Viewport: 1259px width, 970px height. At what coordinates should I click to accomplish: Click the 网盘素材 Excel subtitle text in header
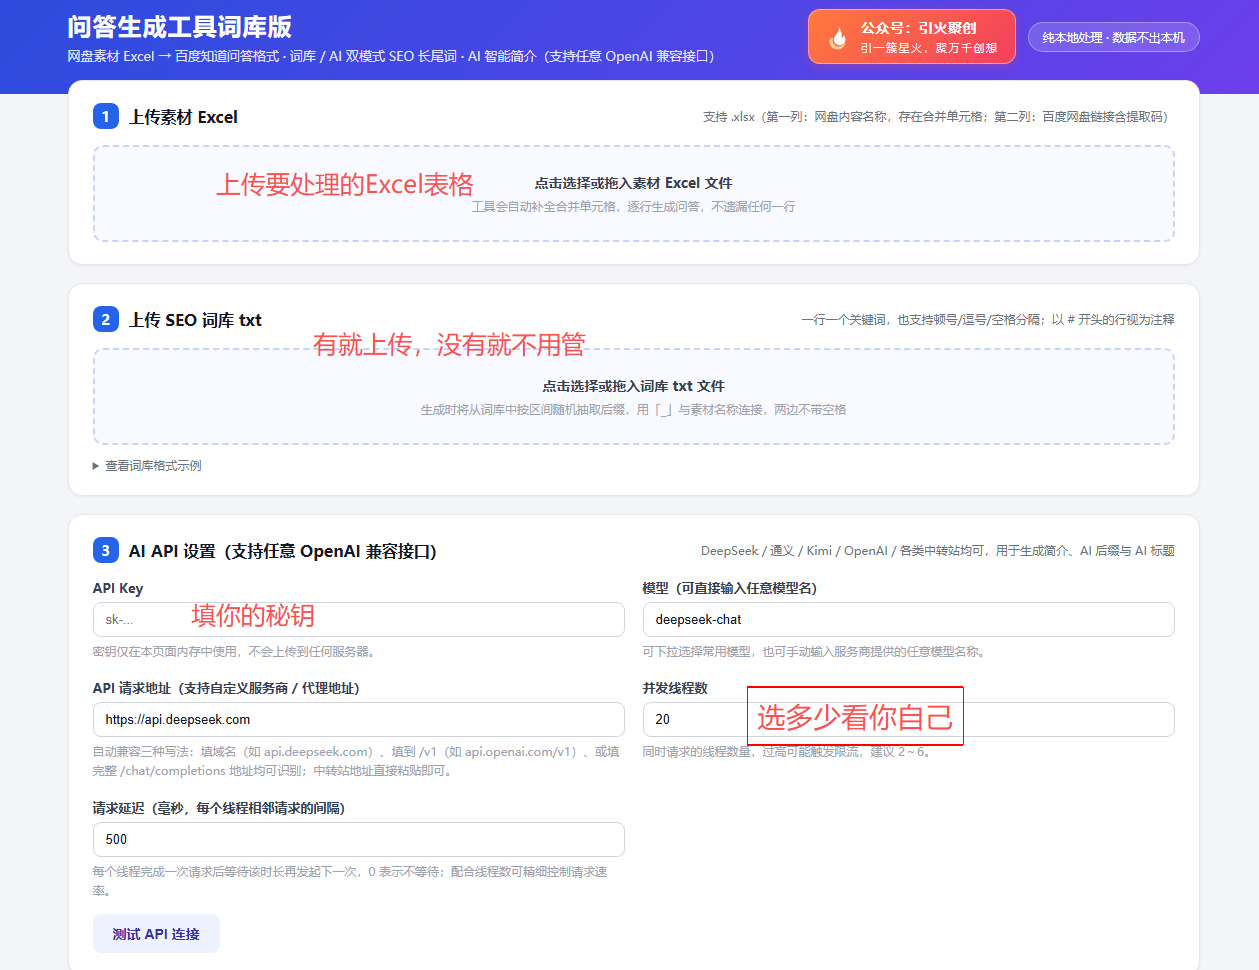tap(392, 56)
